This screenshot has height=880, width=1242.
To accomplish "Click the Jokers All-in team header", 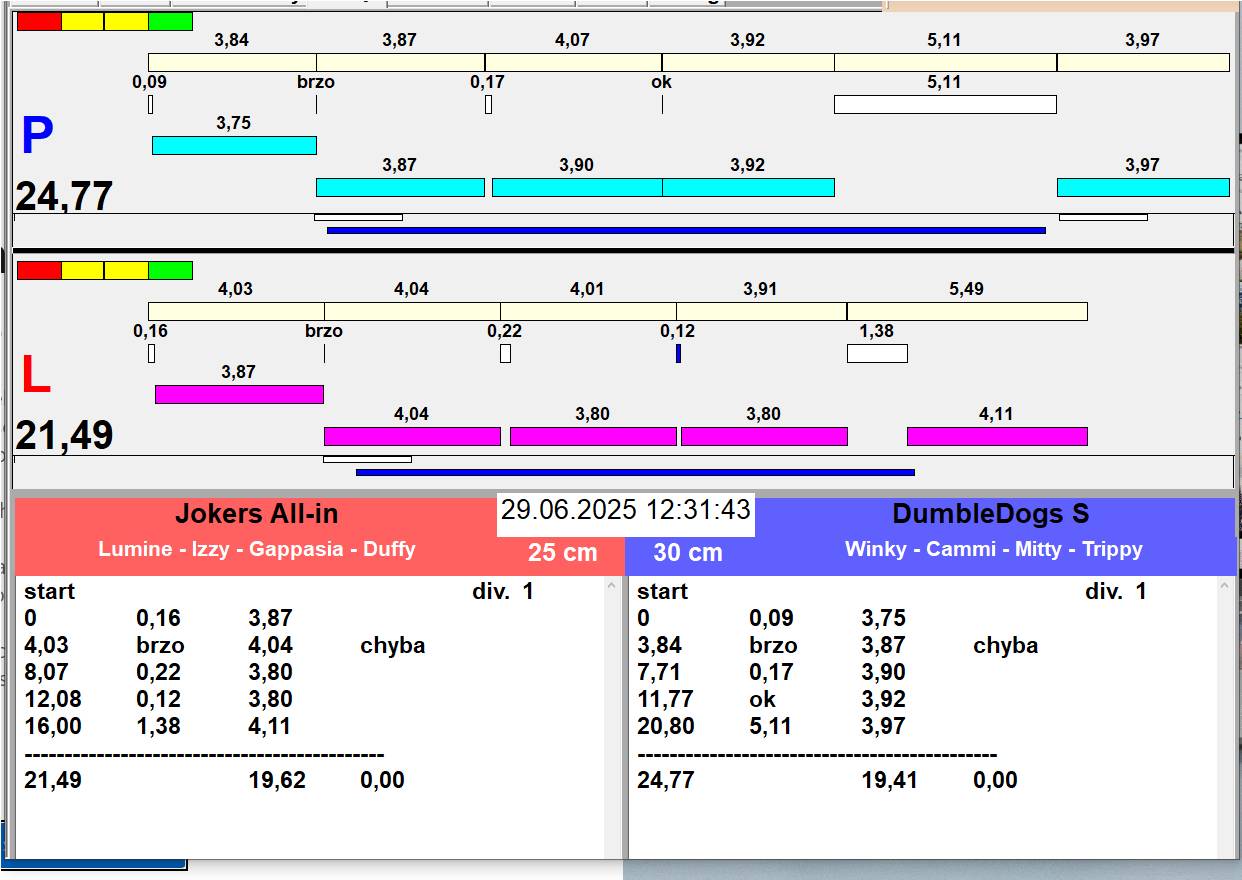I will pos(257,514).
